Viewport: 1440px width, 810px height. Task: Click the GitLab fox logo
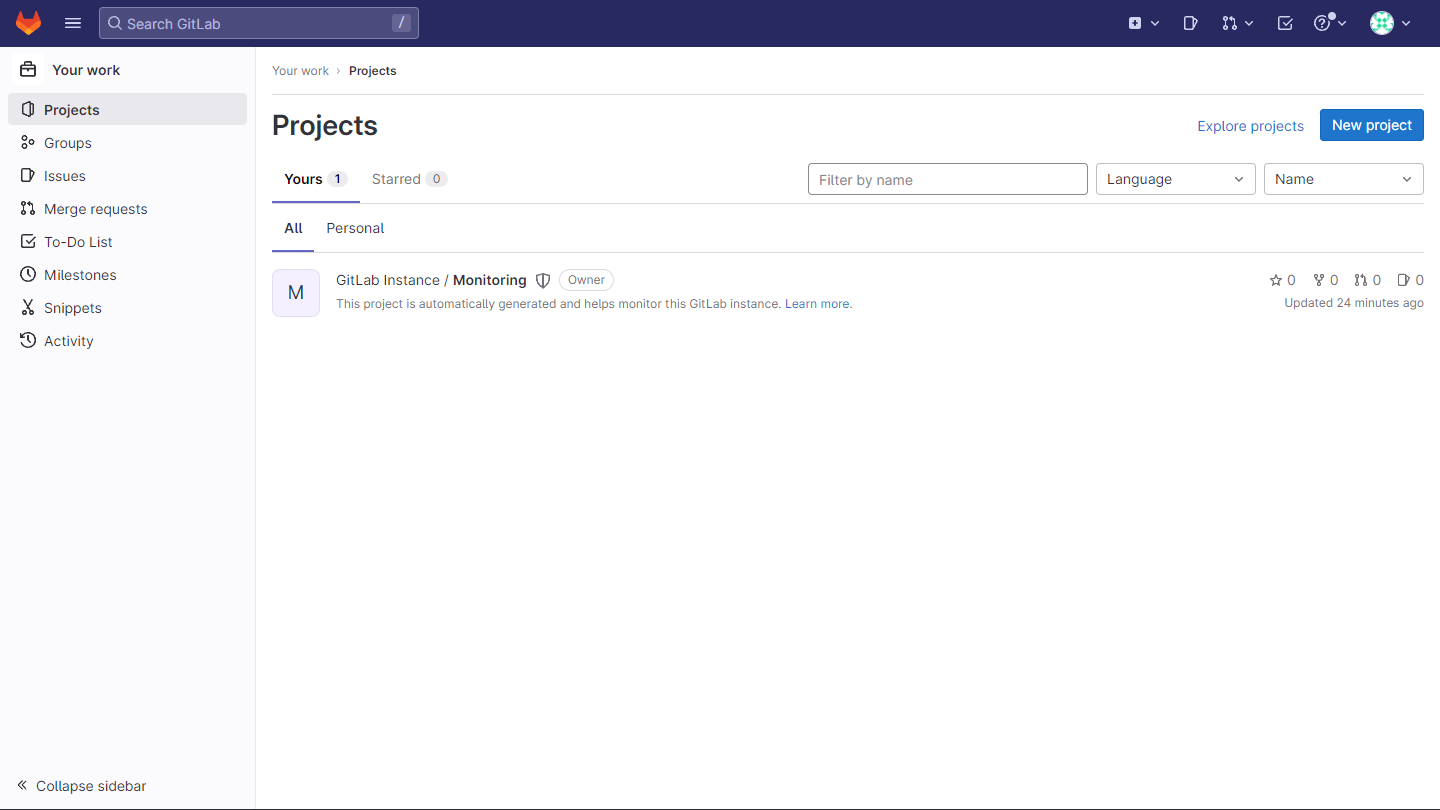pos(29,23)
